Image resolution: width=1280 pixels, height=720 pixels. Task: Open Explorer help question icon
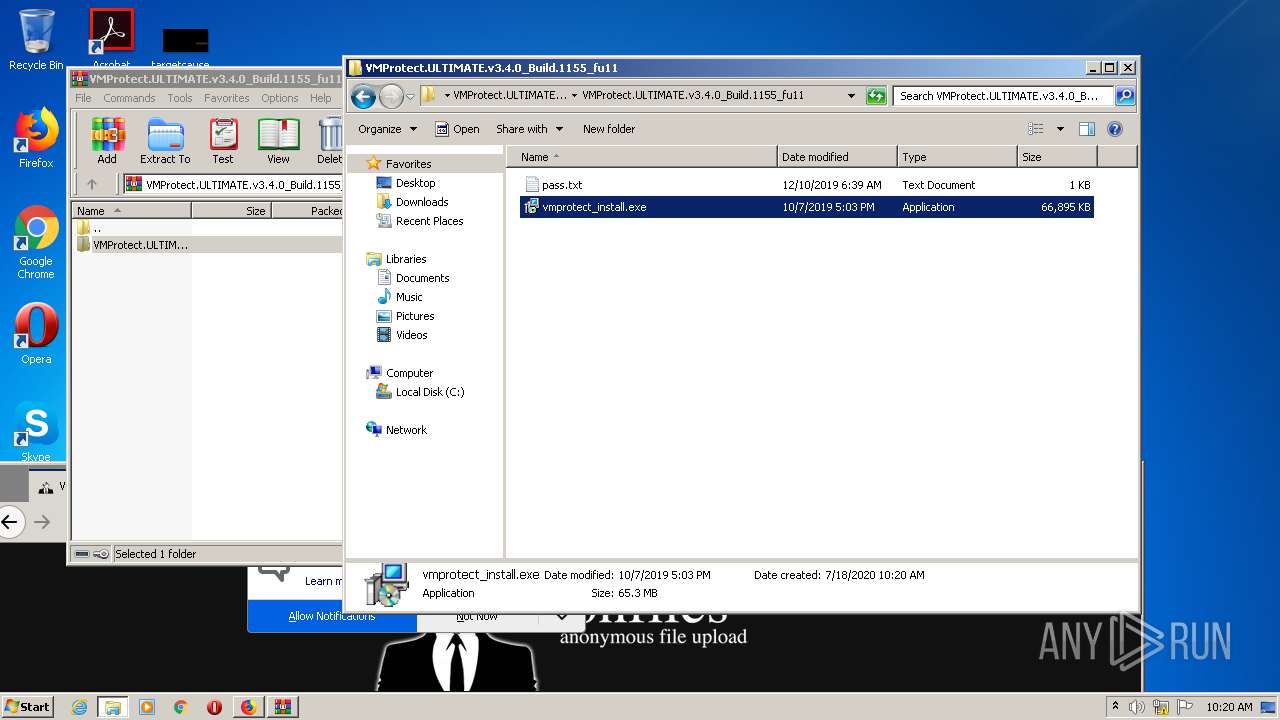(x=1115, y=129)
